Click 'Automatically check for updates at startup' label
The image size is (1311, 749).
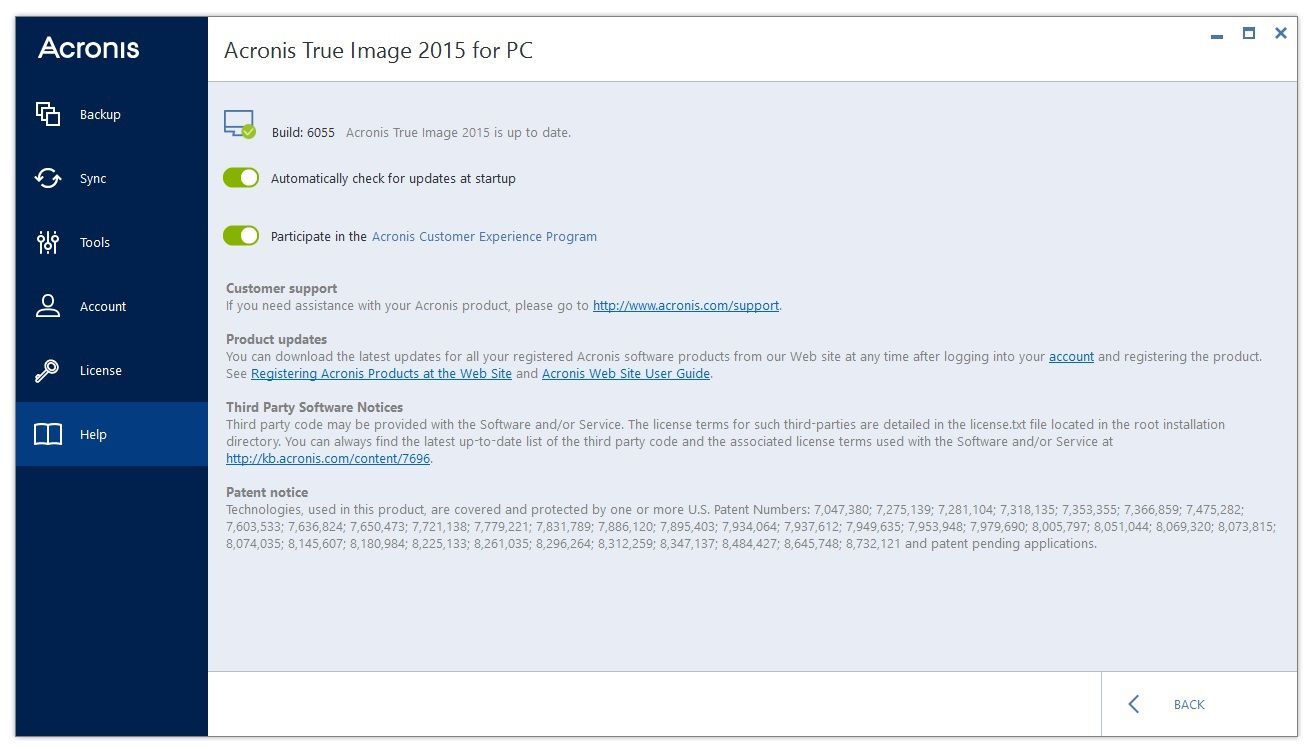pos(393,179)
